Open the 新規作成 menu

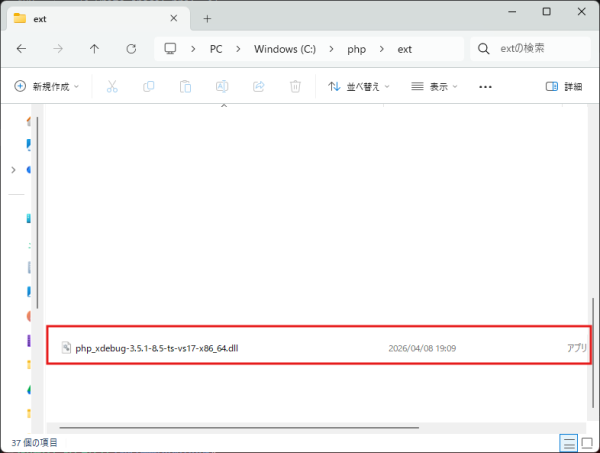tap(46, 86)
